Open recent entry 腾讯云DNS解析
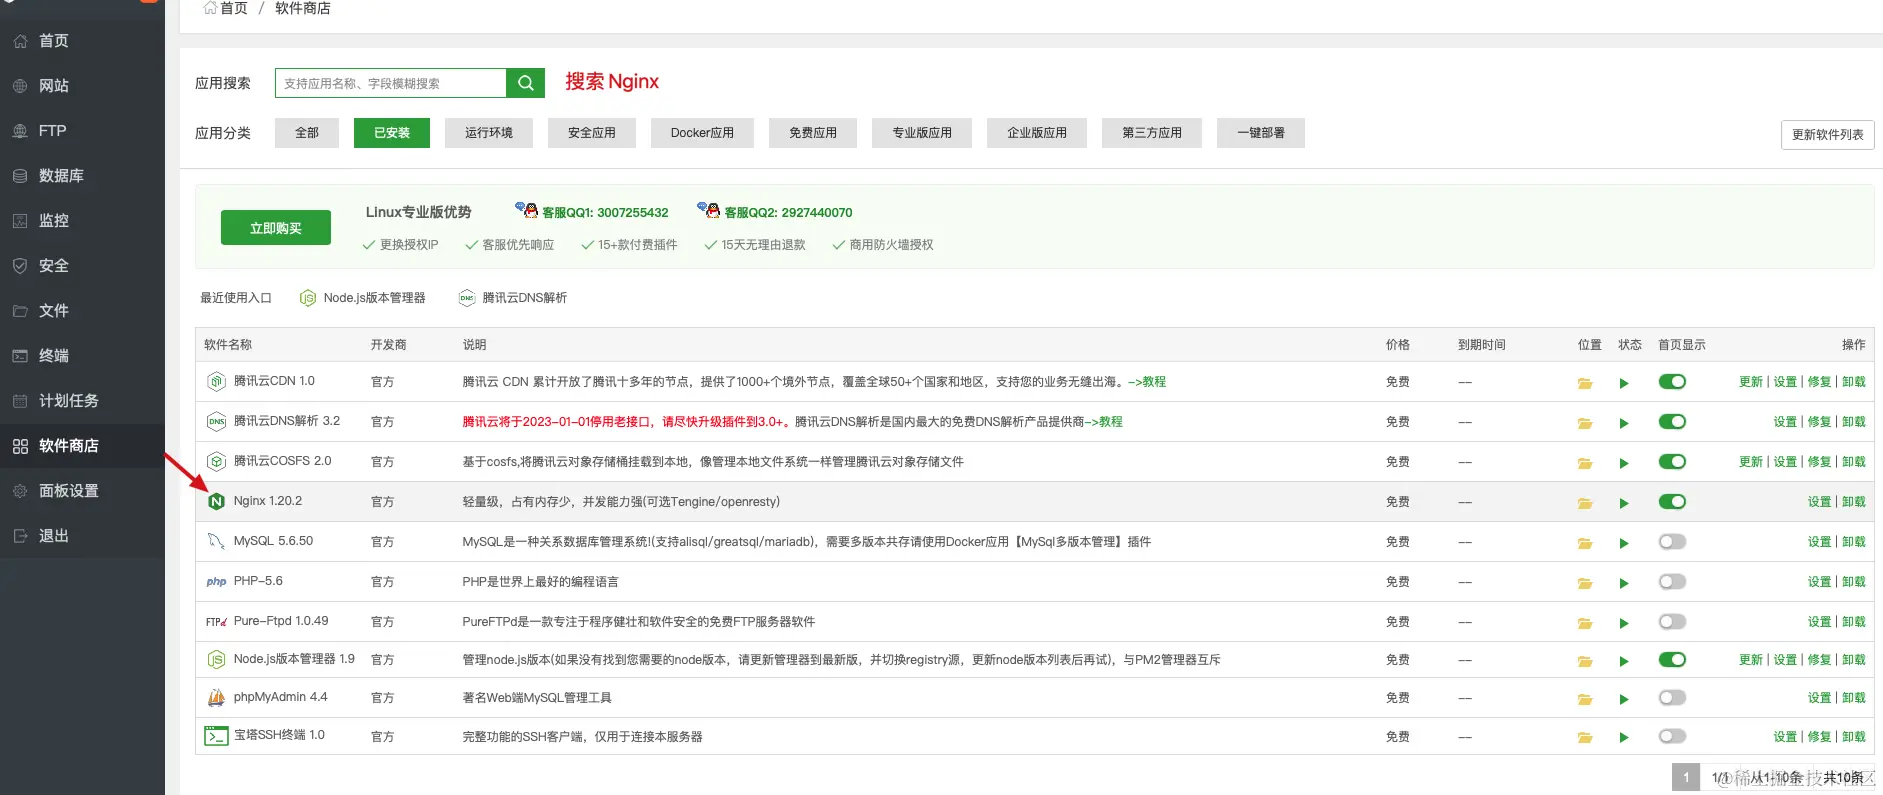Screen dimensions: 1883x795 (x=513, y=298)
